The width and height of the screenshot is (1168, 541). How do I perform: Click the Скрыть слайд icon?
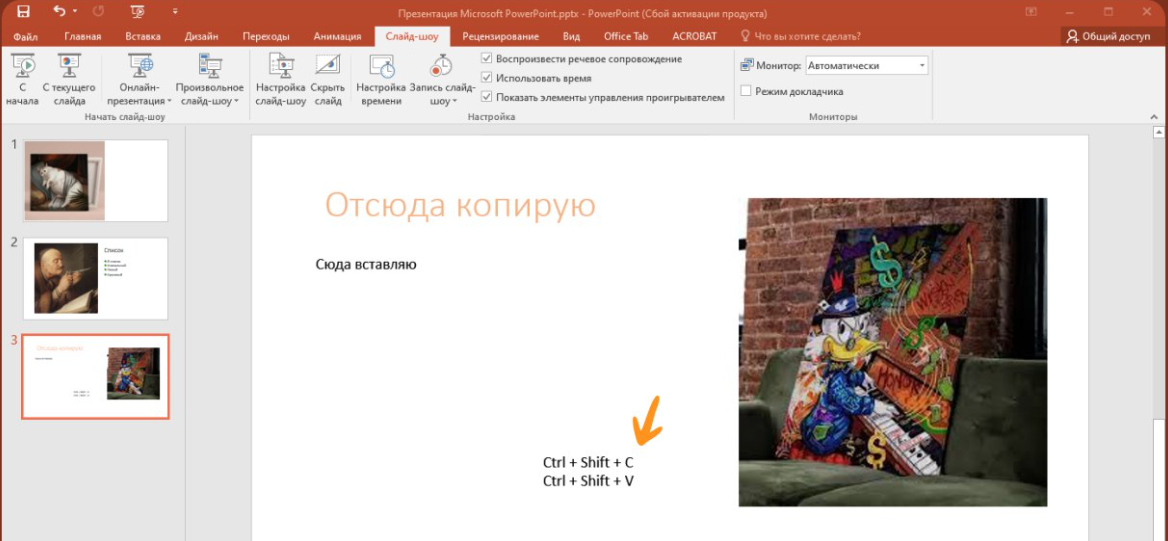[x=327, y=66]
